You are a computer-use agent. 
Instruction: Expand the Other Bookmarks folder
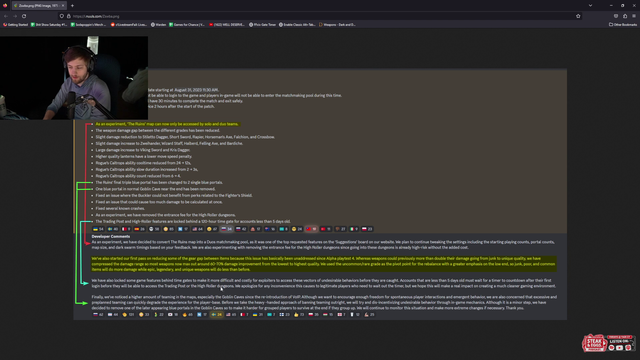tap(622, 24)
